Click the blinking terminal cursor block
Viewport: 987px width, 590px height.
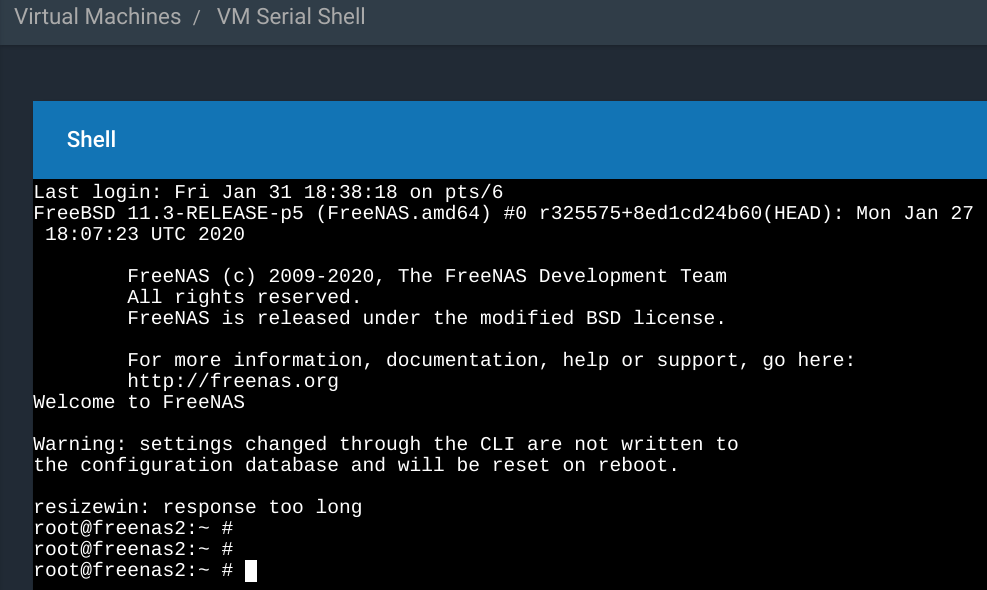point(251,570)
